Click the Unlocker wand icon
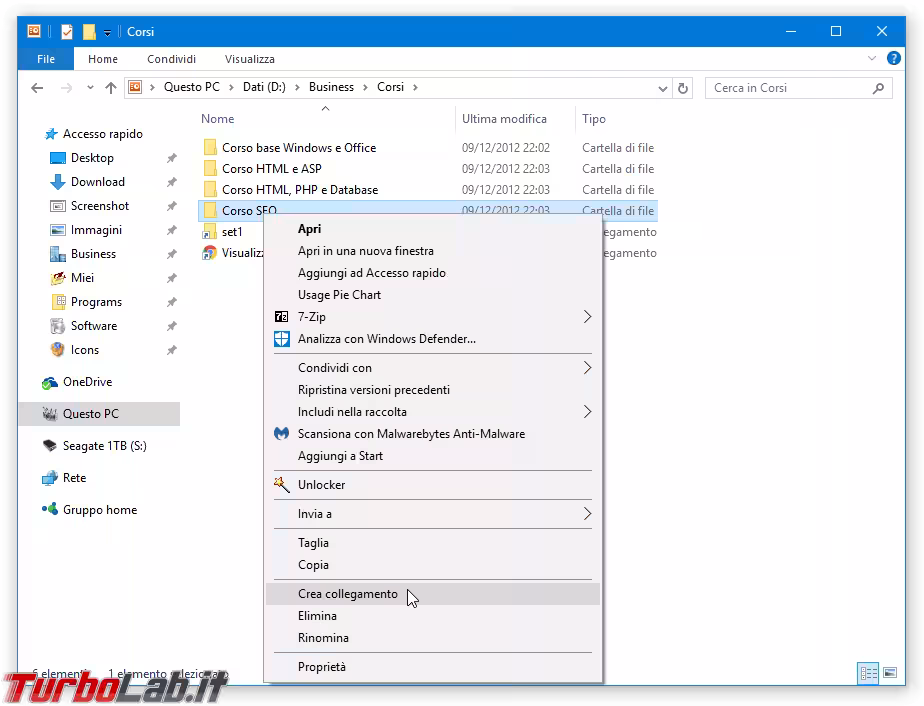The width and height of the screenshot is (924, 706). tap(281, 485)
